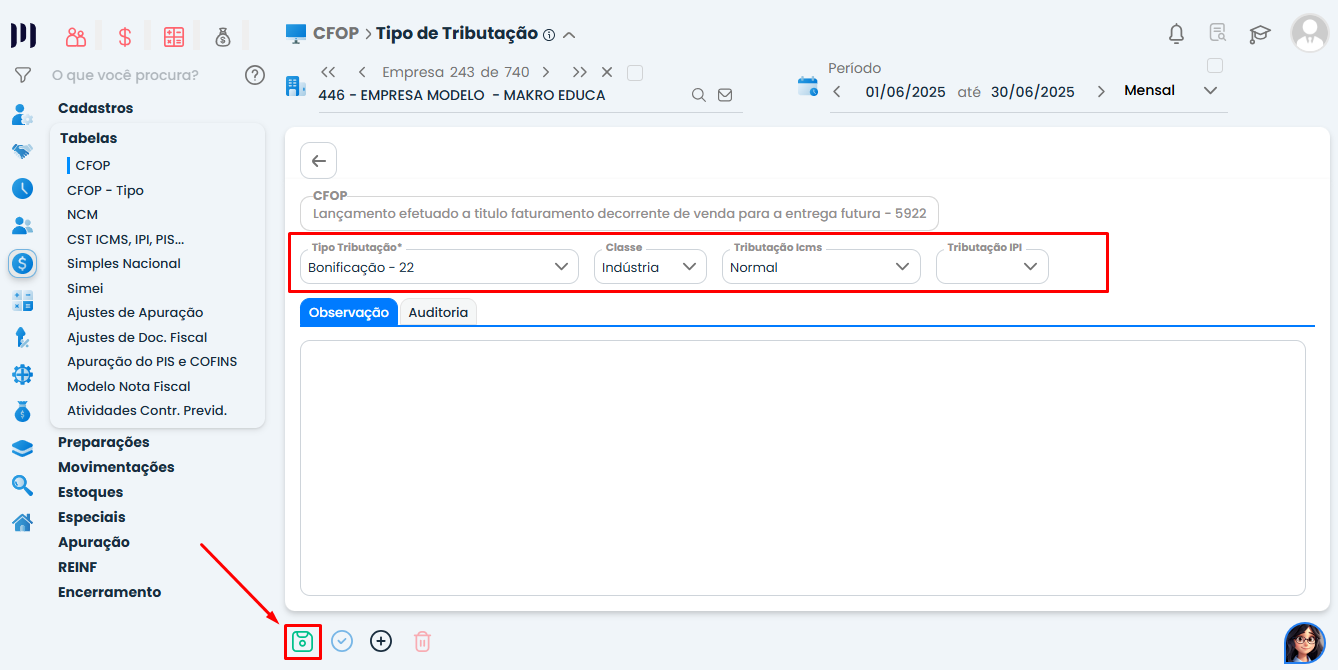
Task: Open the Classe dropdown showing Indústria
Action: [689, 267]
